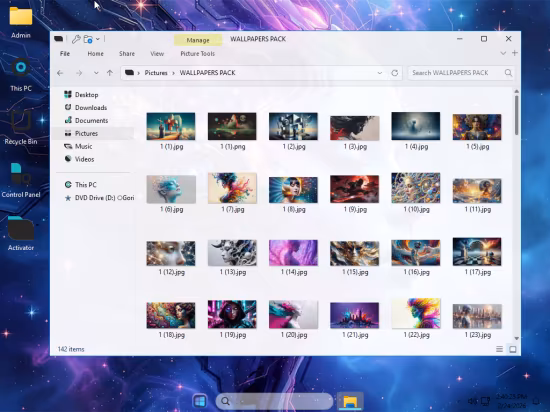Open the View ribbon tab

point(157,54)
